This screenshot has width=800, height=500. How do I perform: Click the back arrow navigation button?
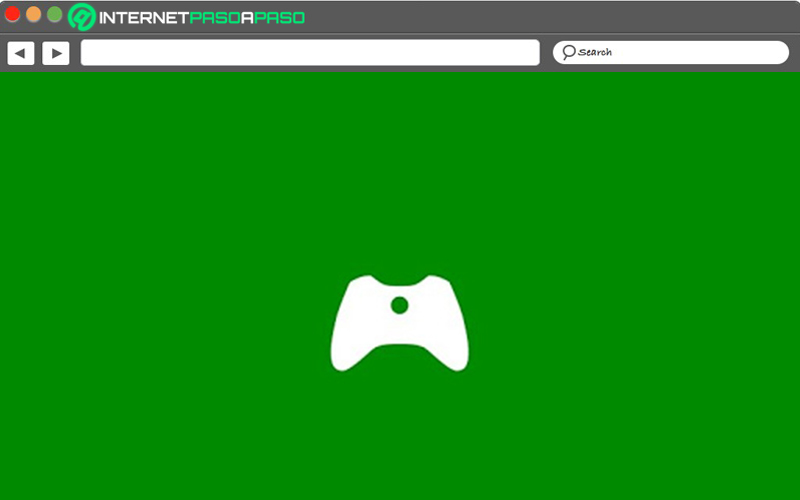21,53
